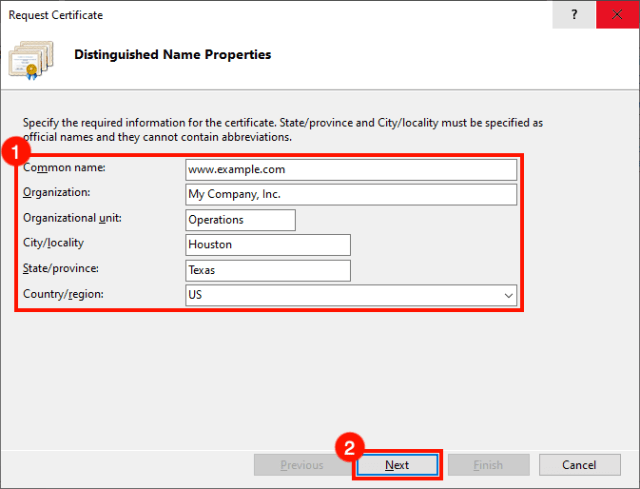Select the Organizational unit field containing Operations

[240, 219]
